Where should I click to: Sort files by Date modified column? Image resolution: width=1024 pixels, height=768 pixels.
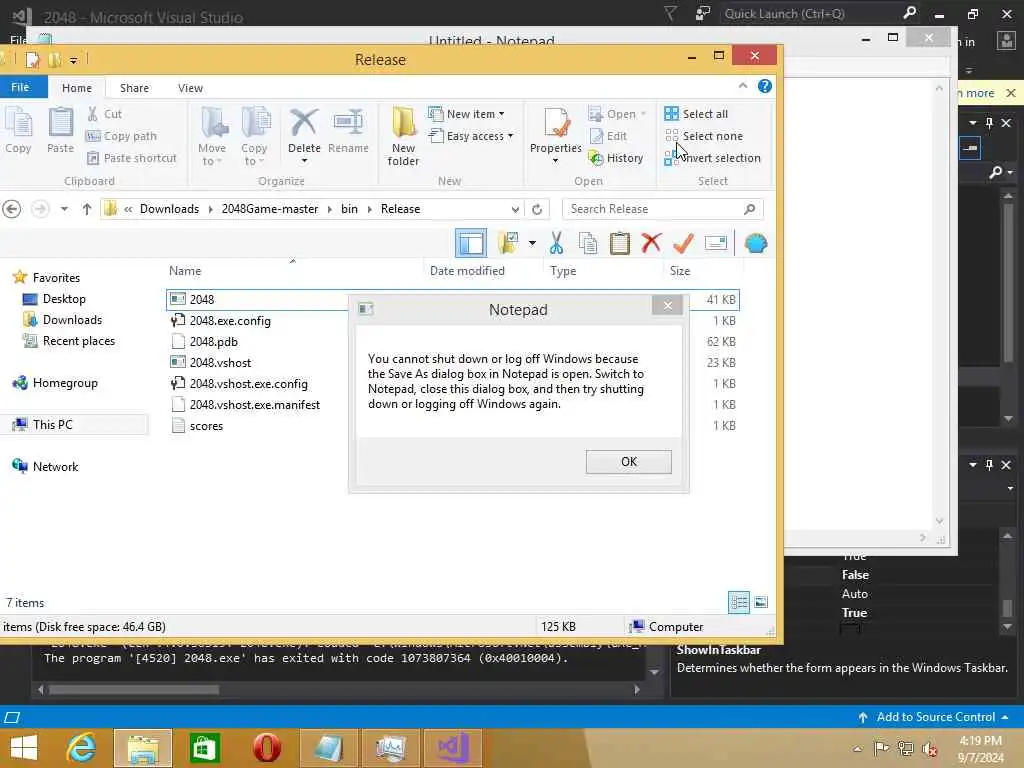click(x=468, y=271)
